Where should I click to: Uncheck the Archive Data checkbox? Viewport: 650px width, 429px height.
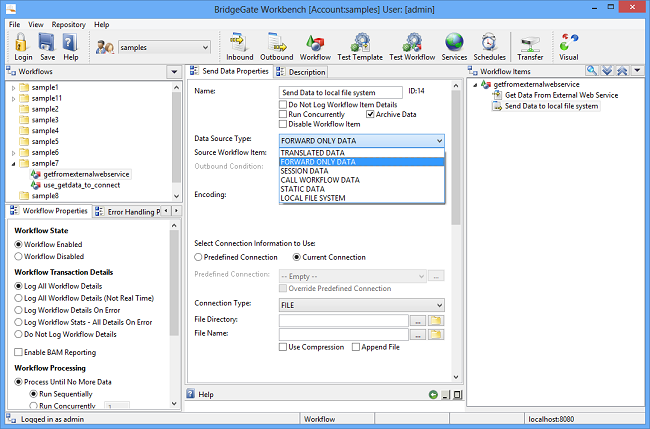[x=371, y=114]
